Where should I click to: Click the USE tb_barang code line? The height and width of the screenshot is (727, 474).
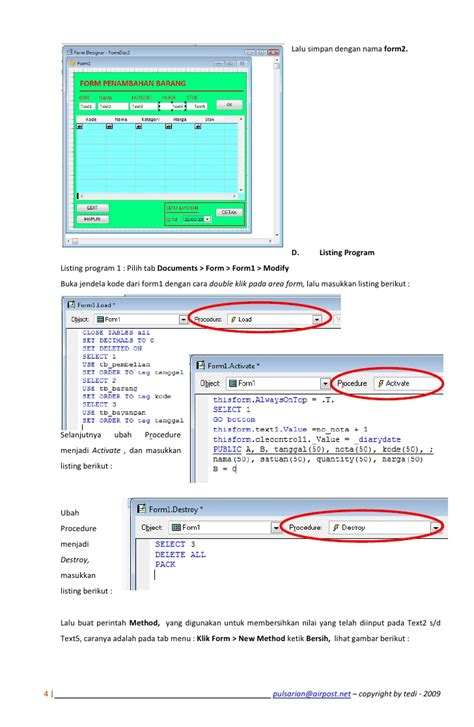click(x=110, y=389)
